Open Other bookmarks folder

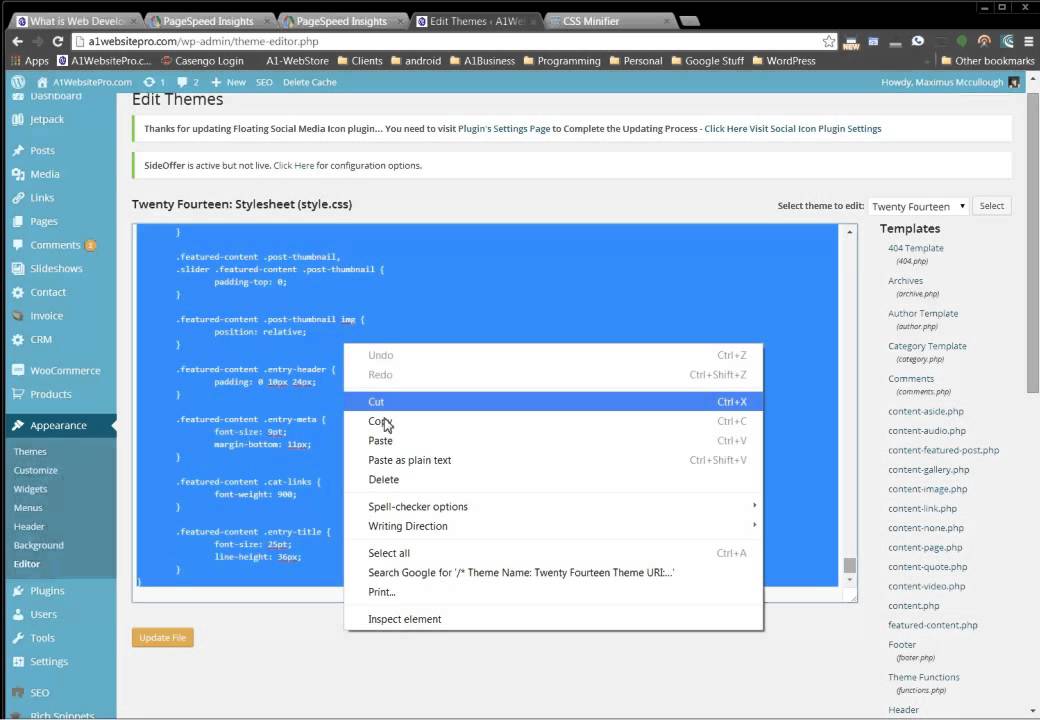coord(988,61)
